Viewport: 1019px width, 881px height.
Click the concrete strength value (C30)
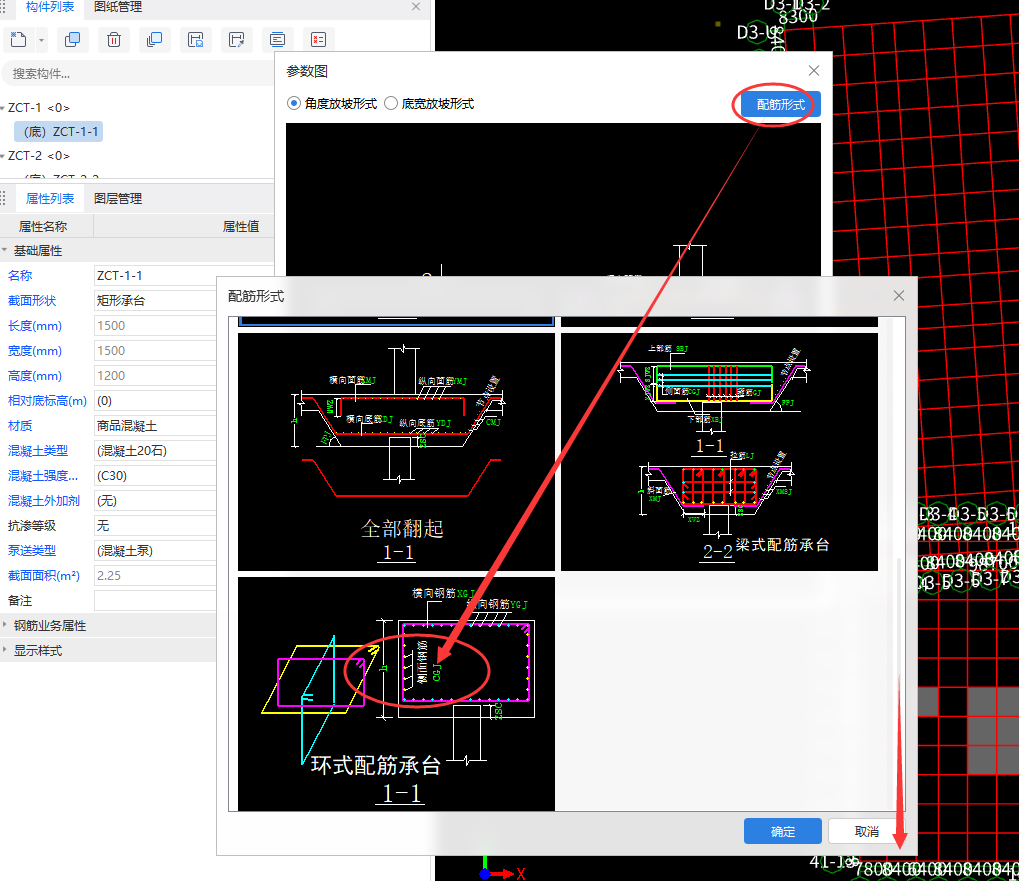point(155,476)
